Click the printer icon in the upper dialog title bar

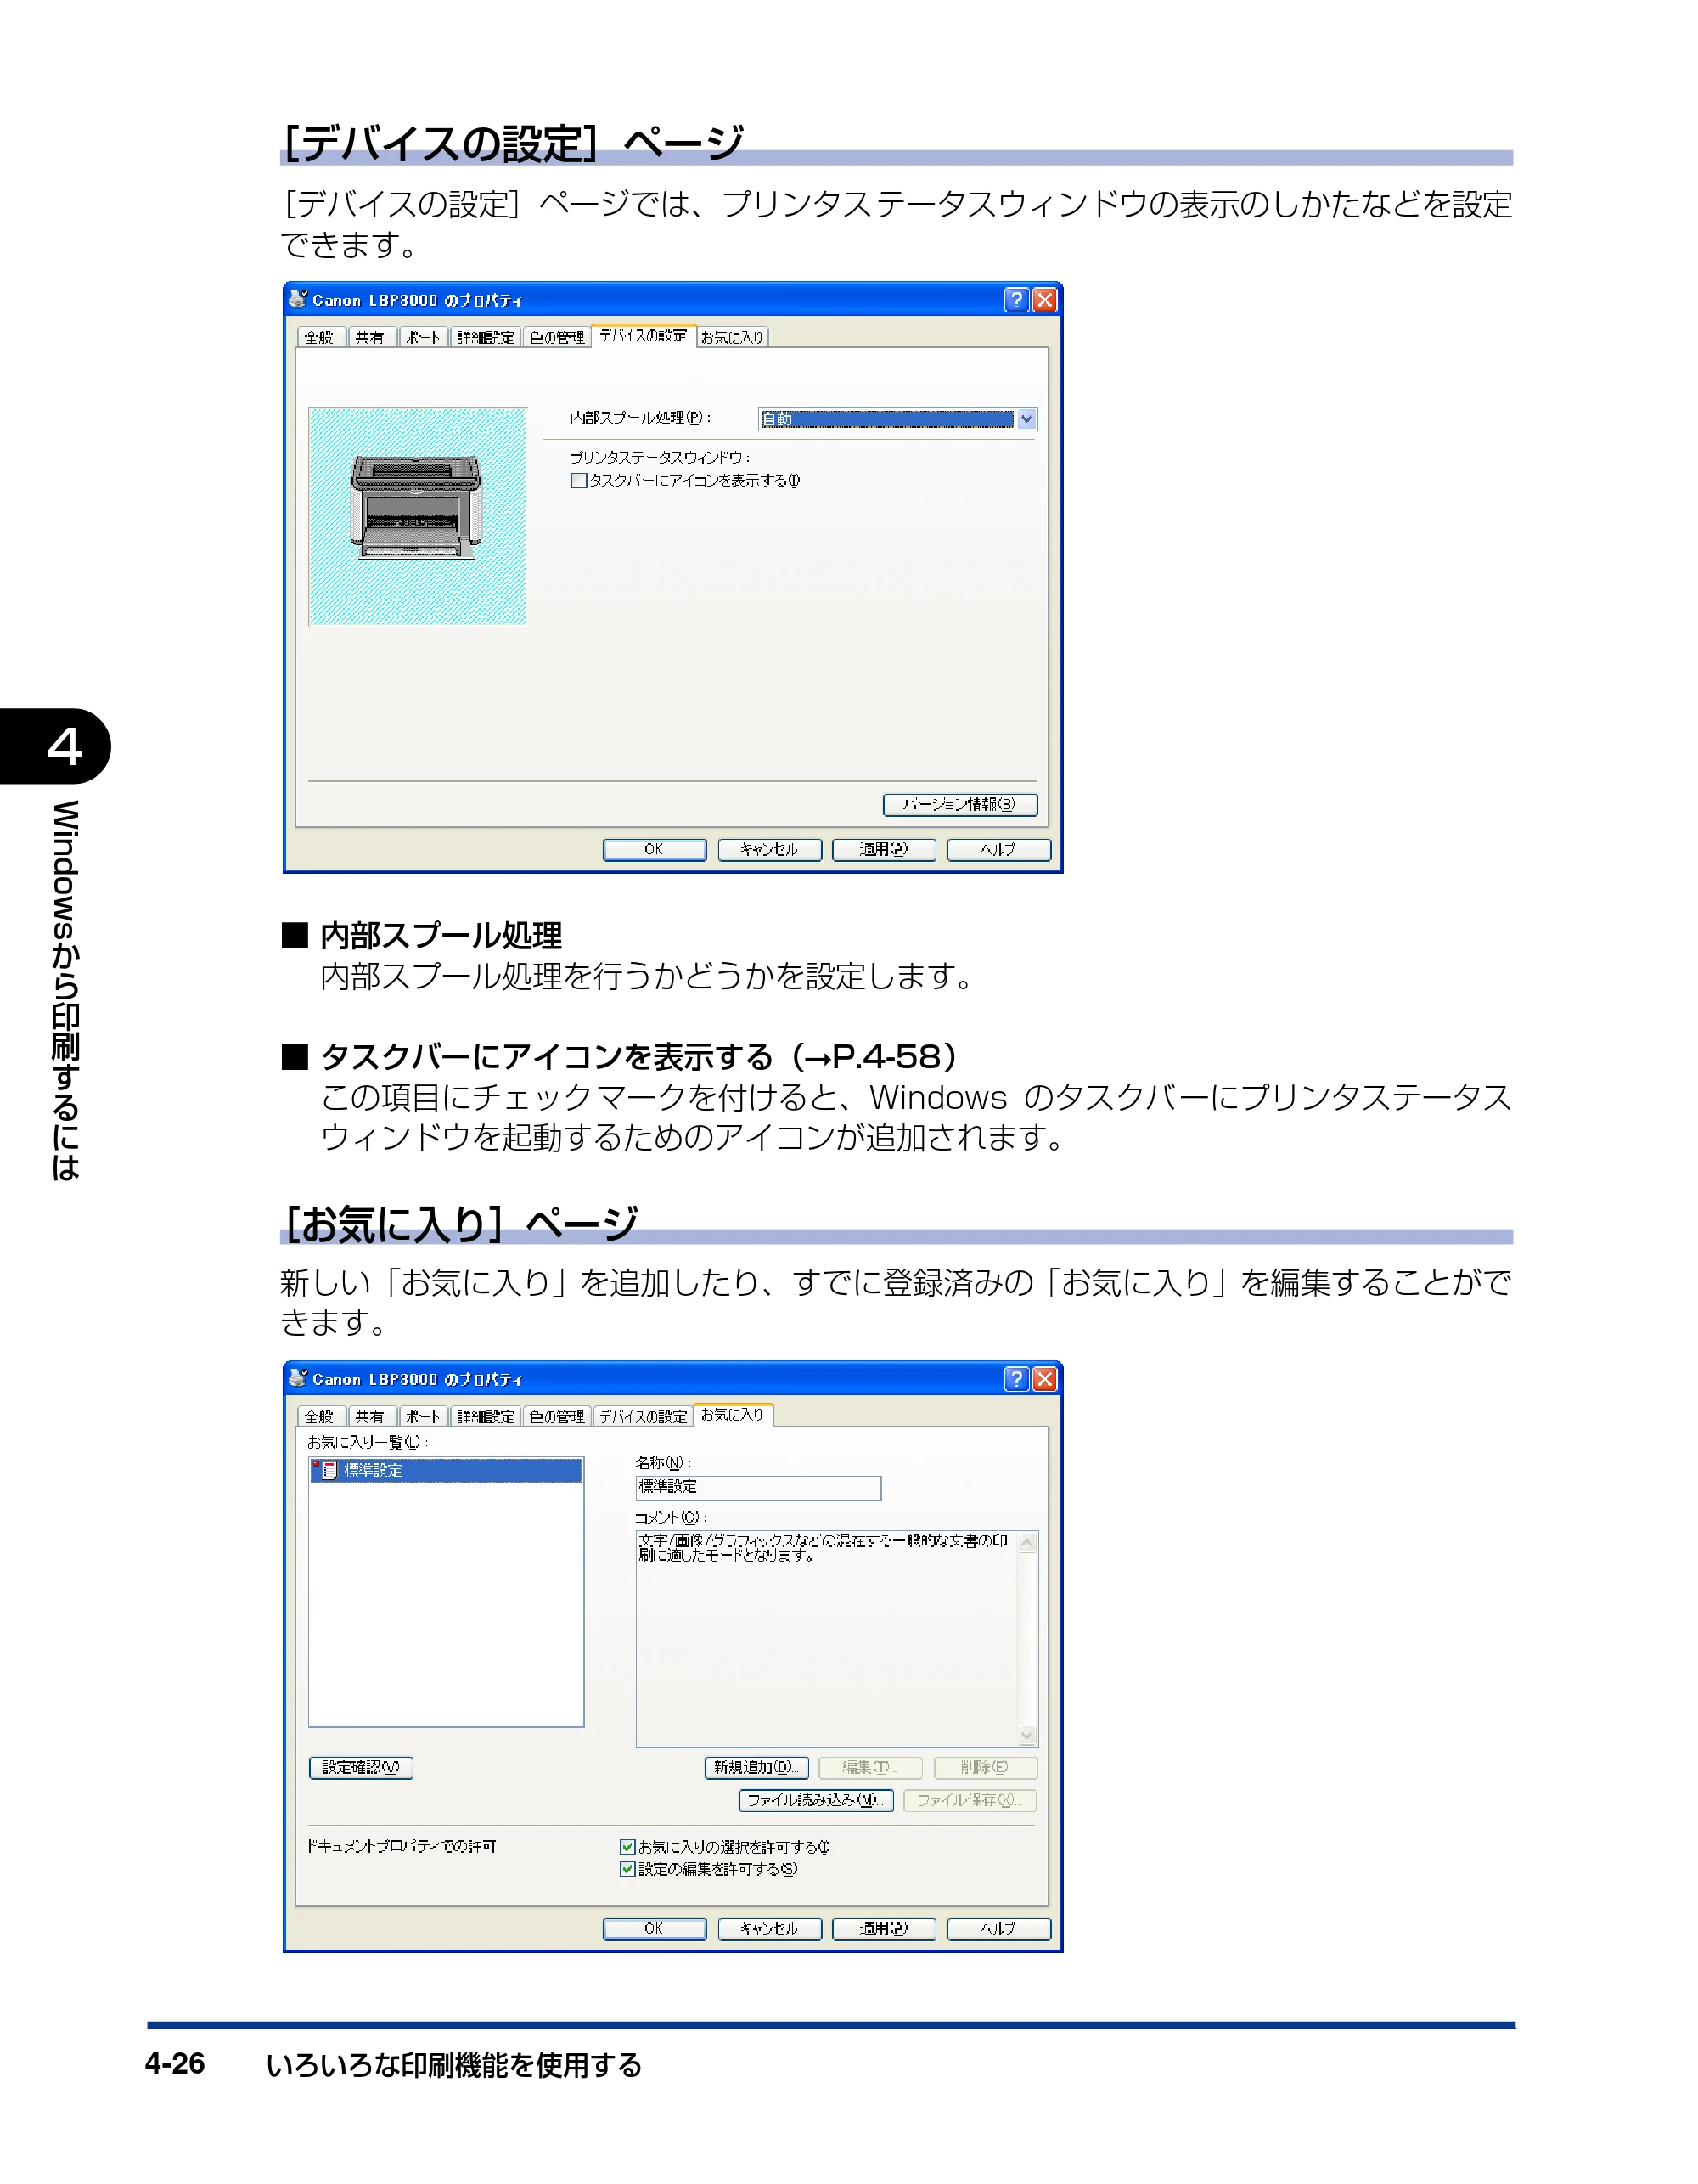coord(298,298)
